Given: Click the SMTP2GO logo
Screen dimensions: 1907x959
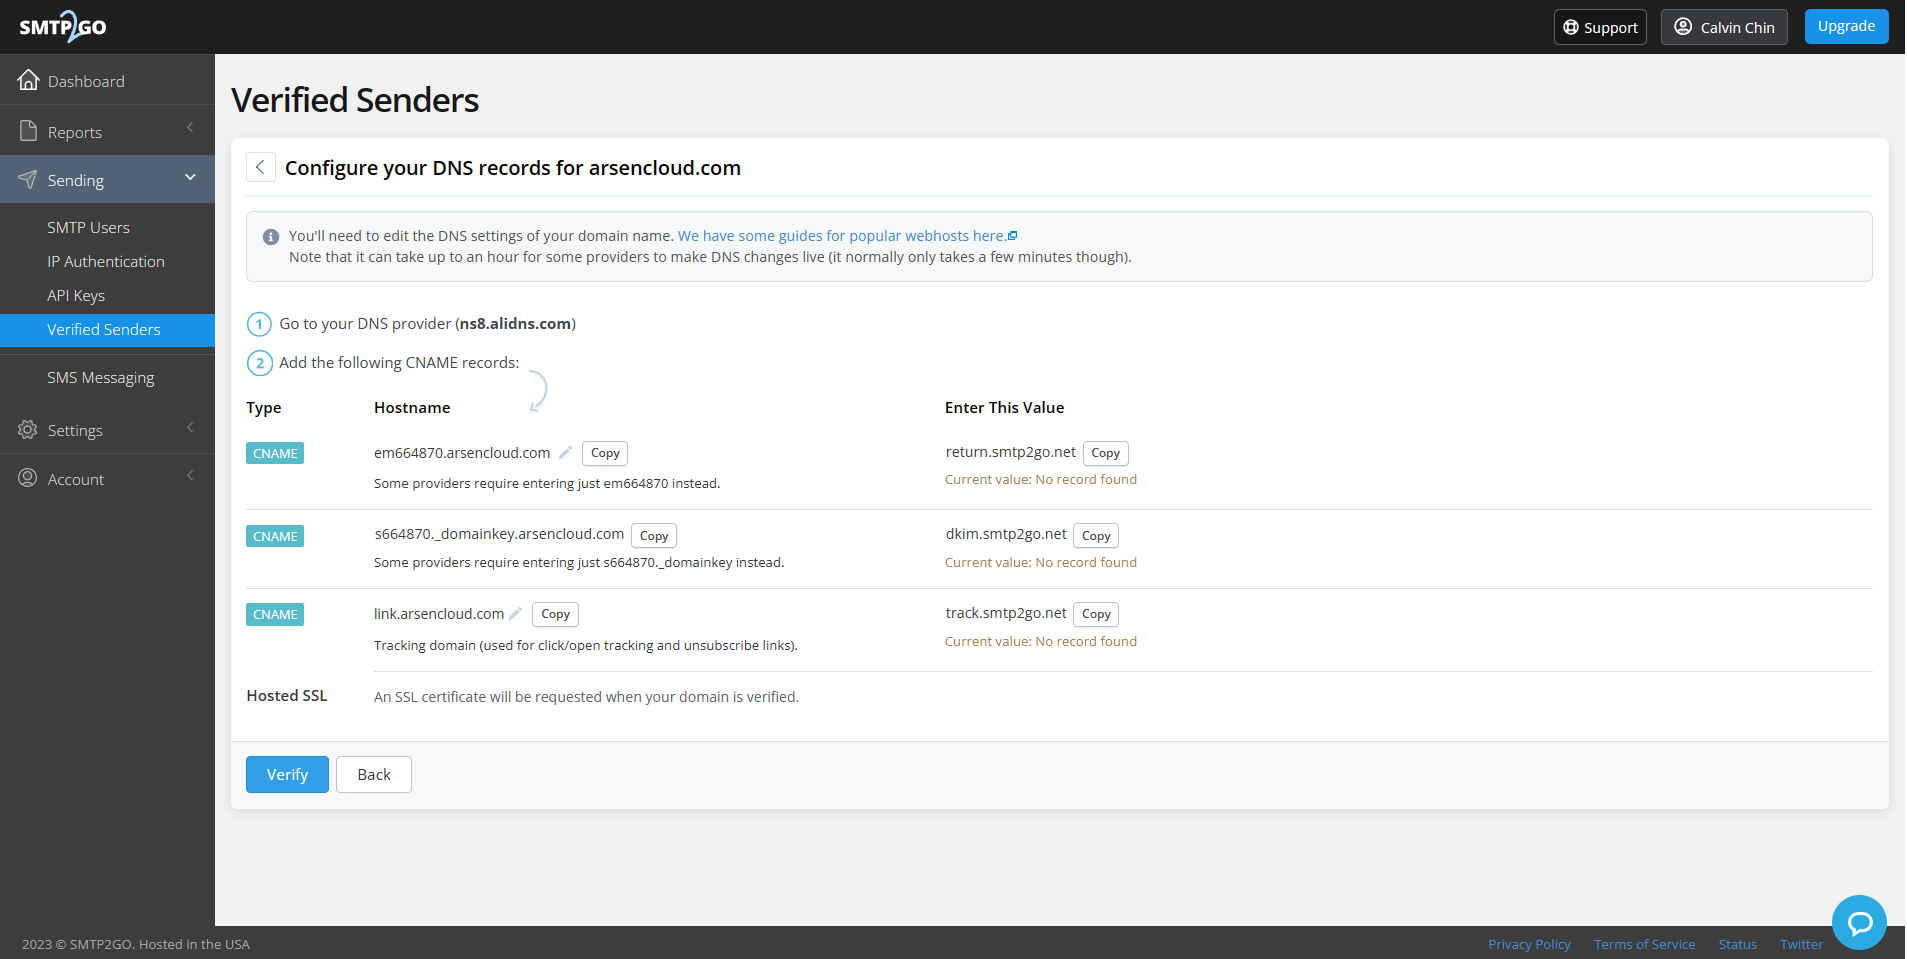Looking at the screenshot, I should 63,26.
